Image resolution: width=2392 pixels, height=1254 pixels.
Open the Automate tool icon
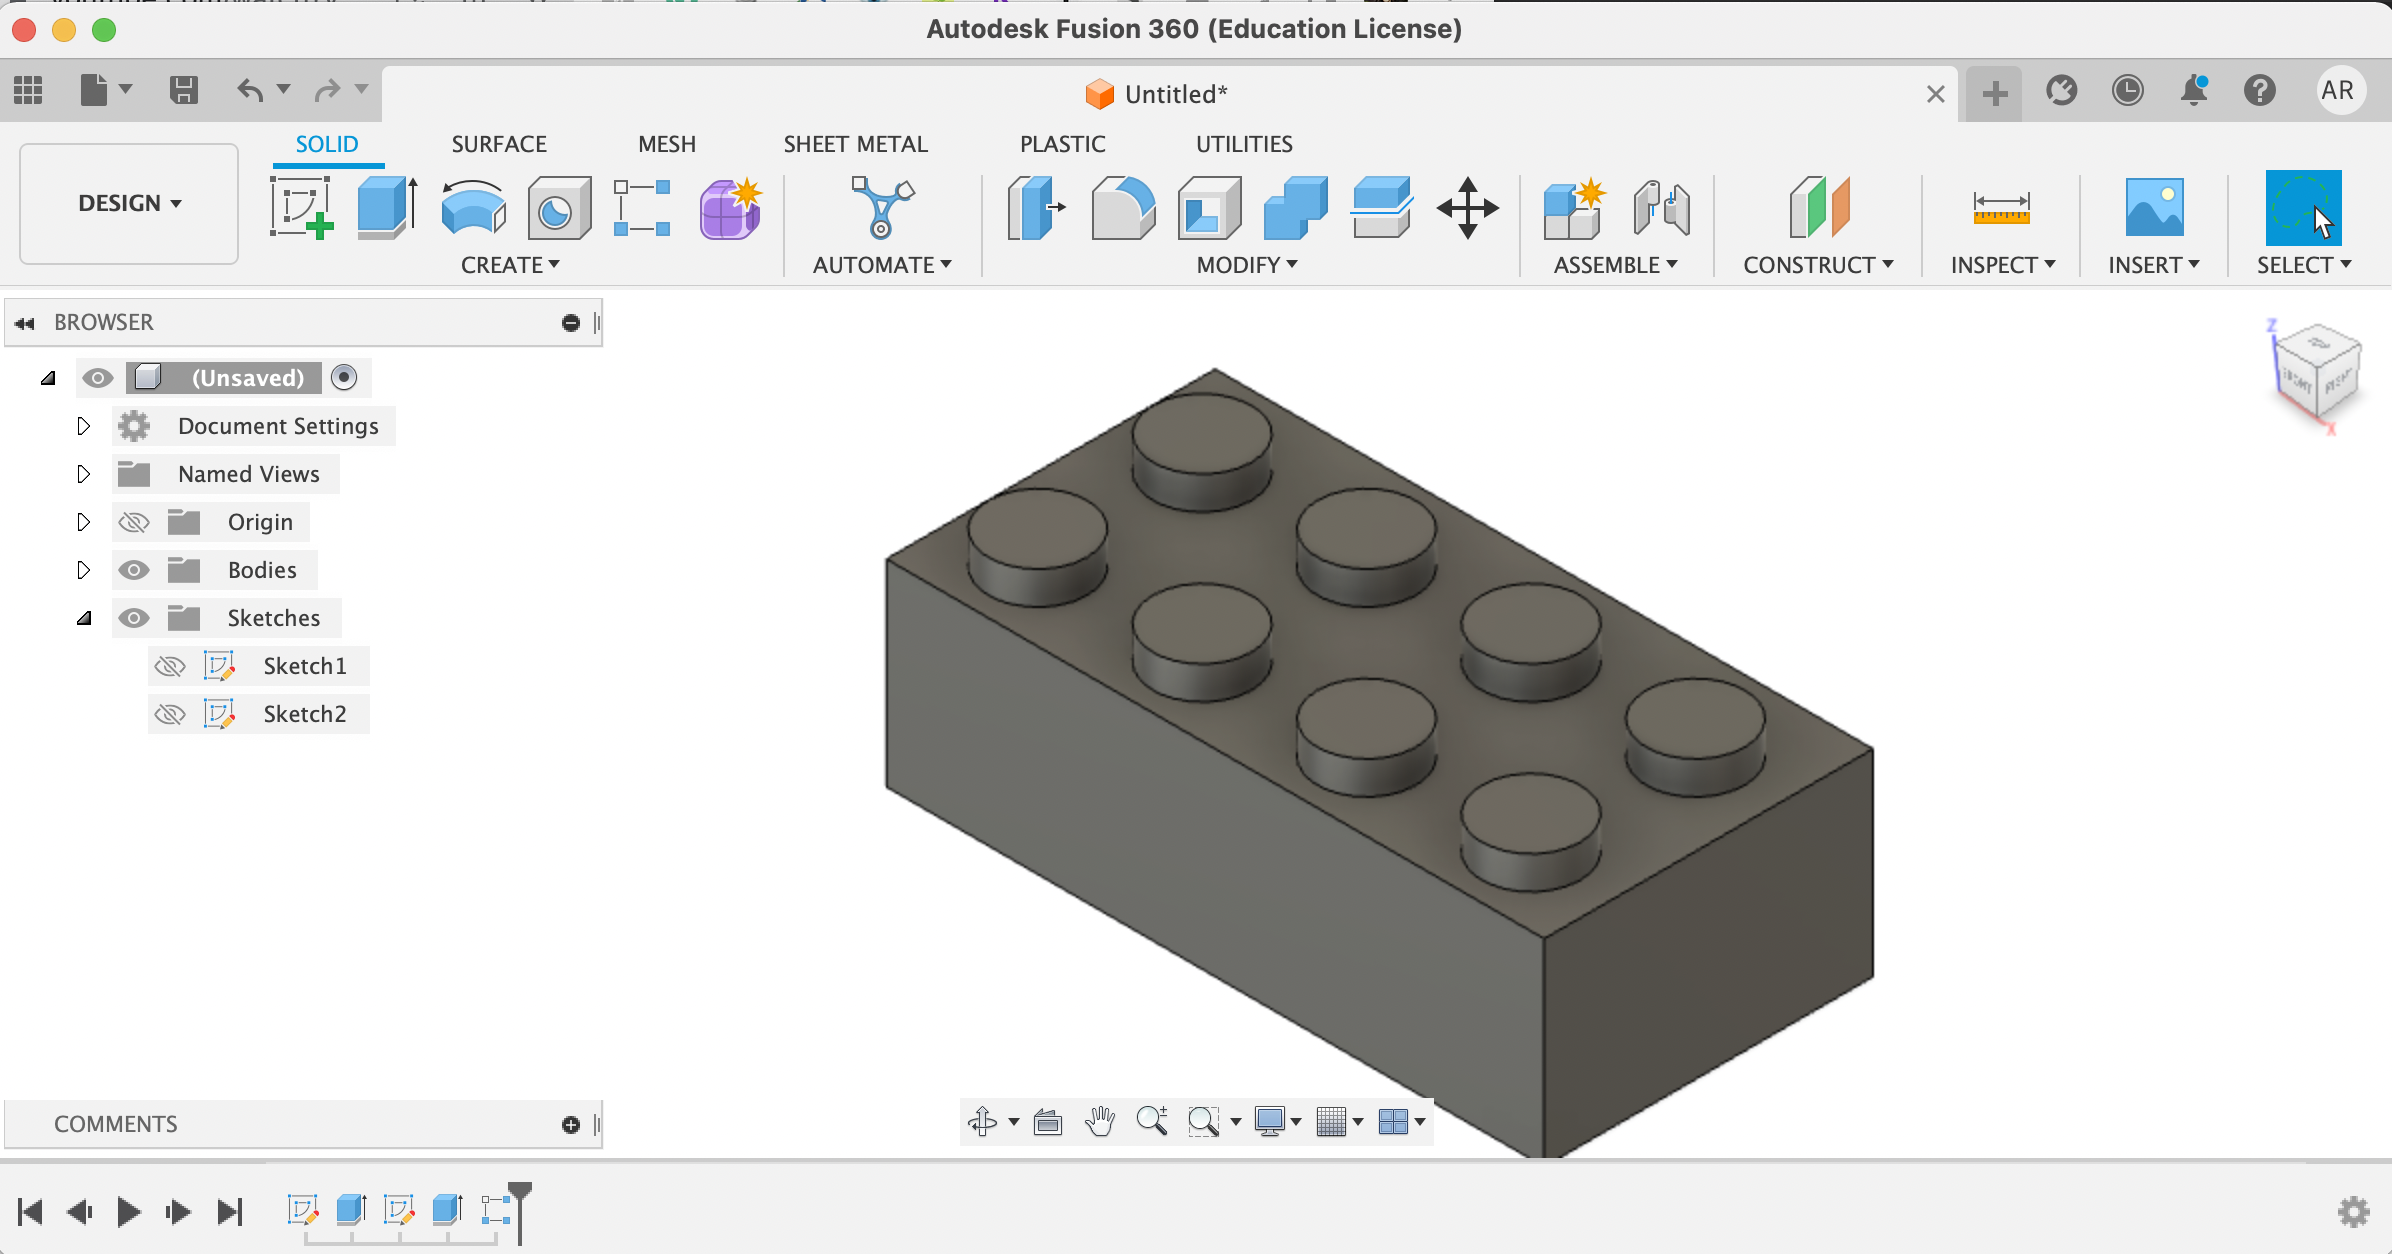pos(881,207)
